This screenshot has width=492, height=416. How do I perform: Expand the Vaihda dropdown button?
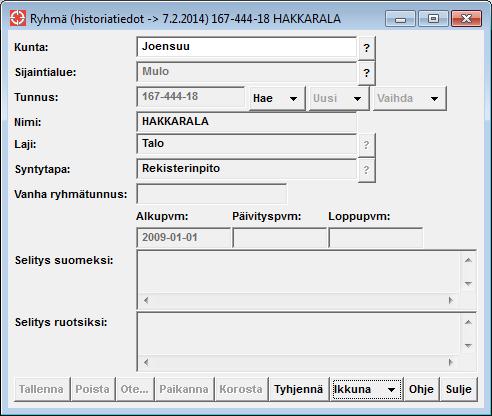409,98
